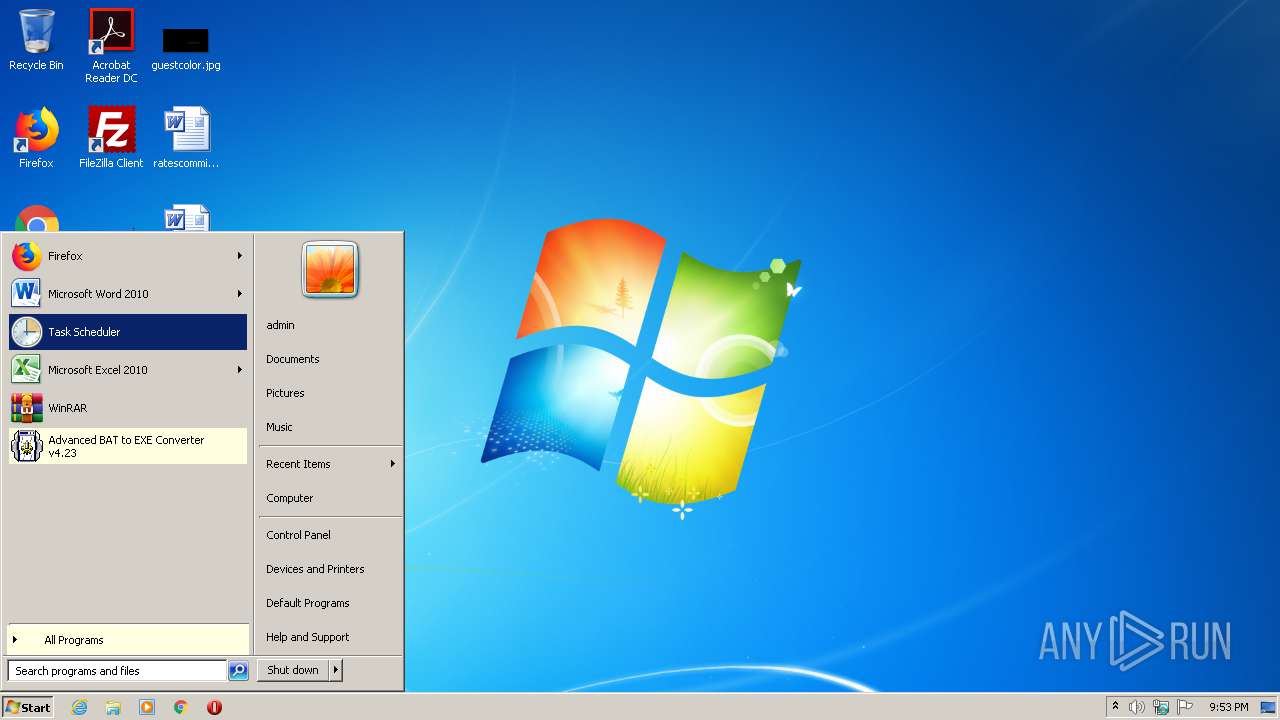
Task: Open the All Programs list
Action: (128, 640)
